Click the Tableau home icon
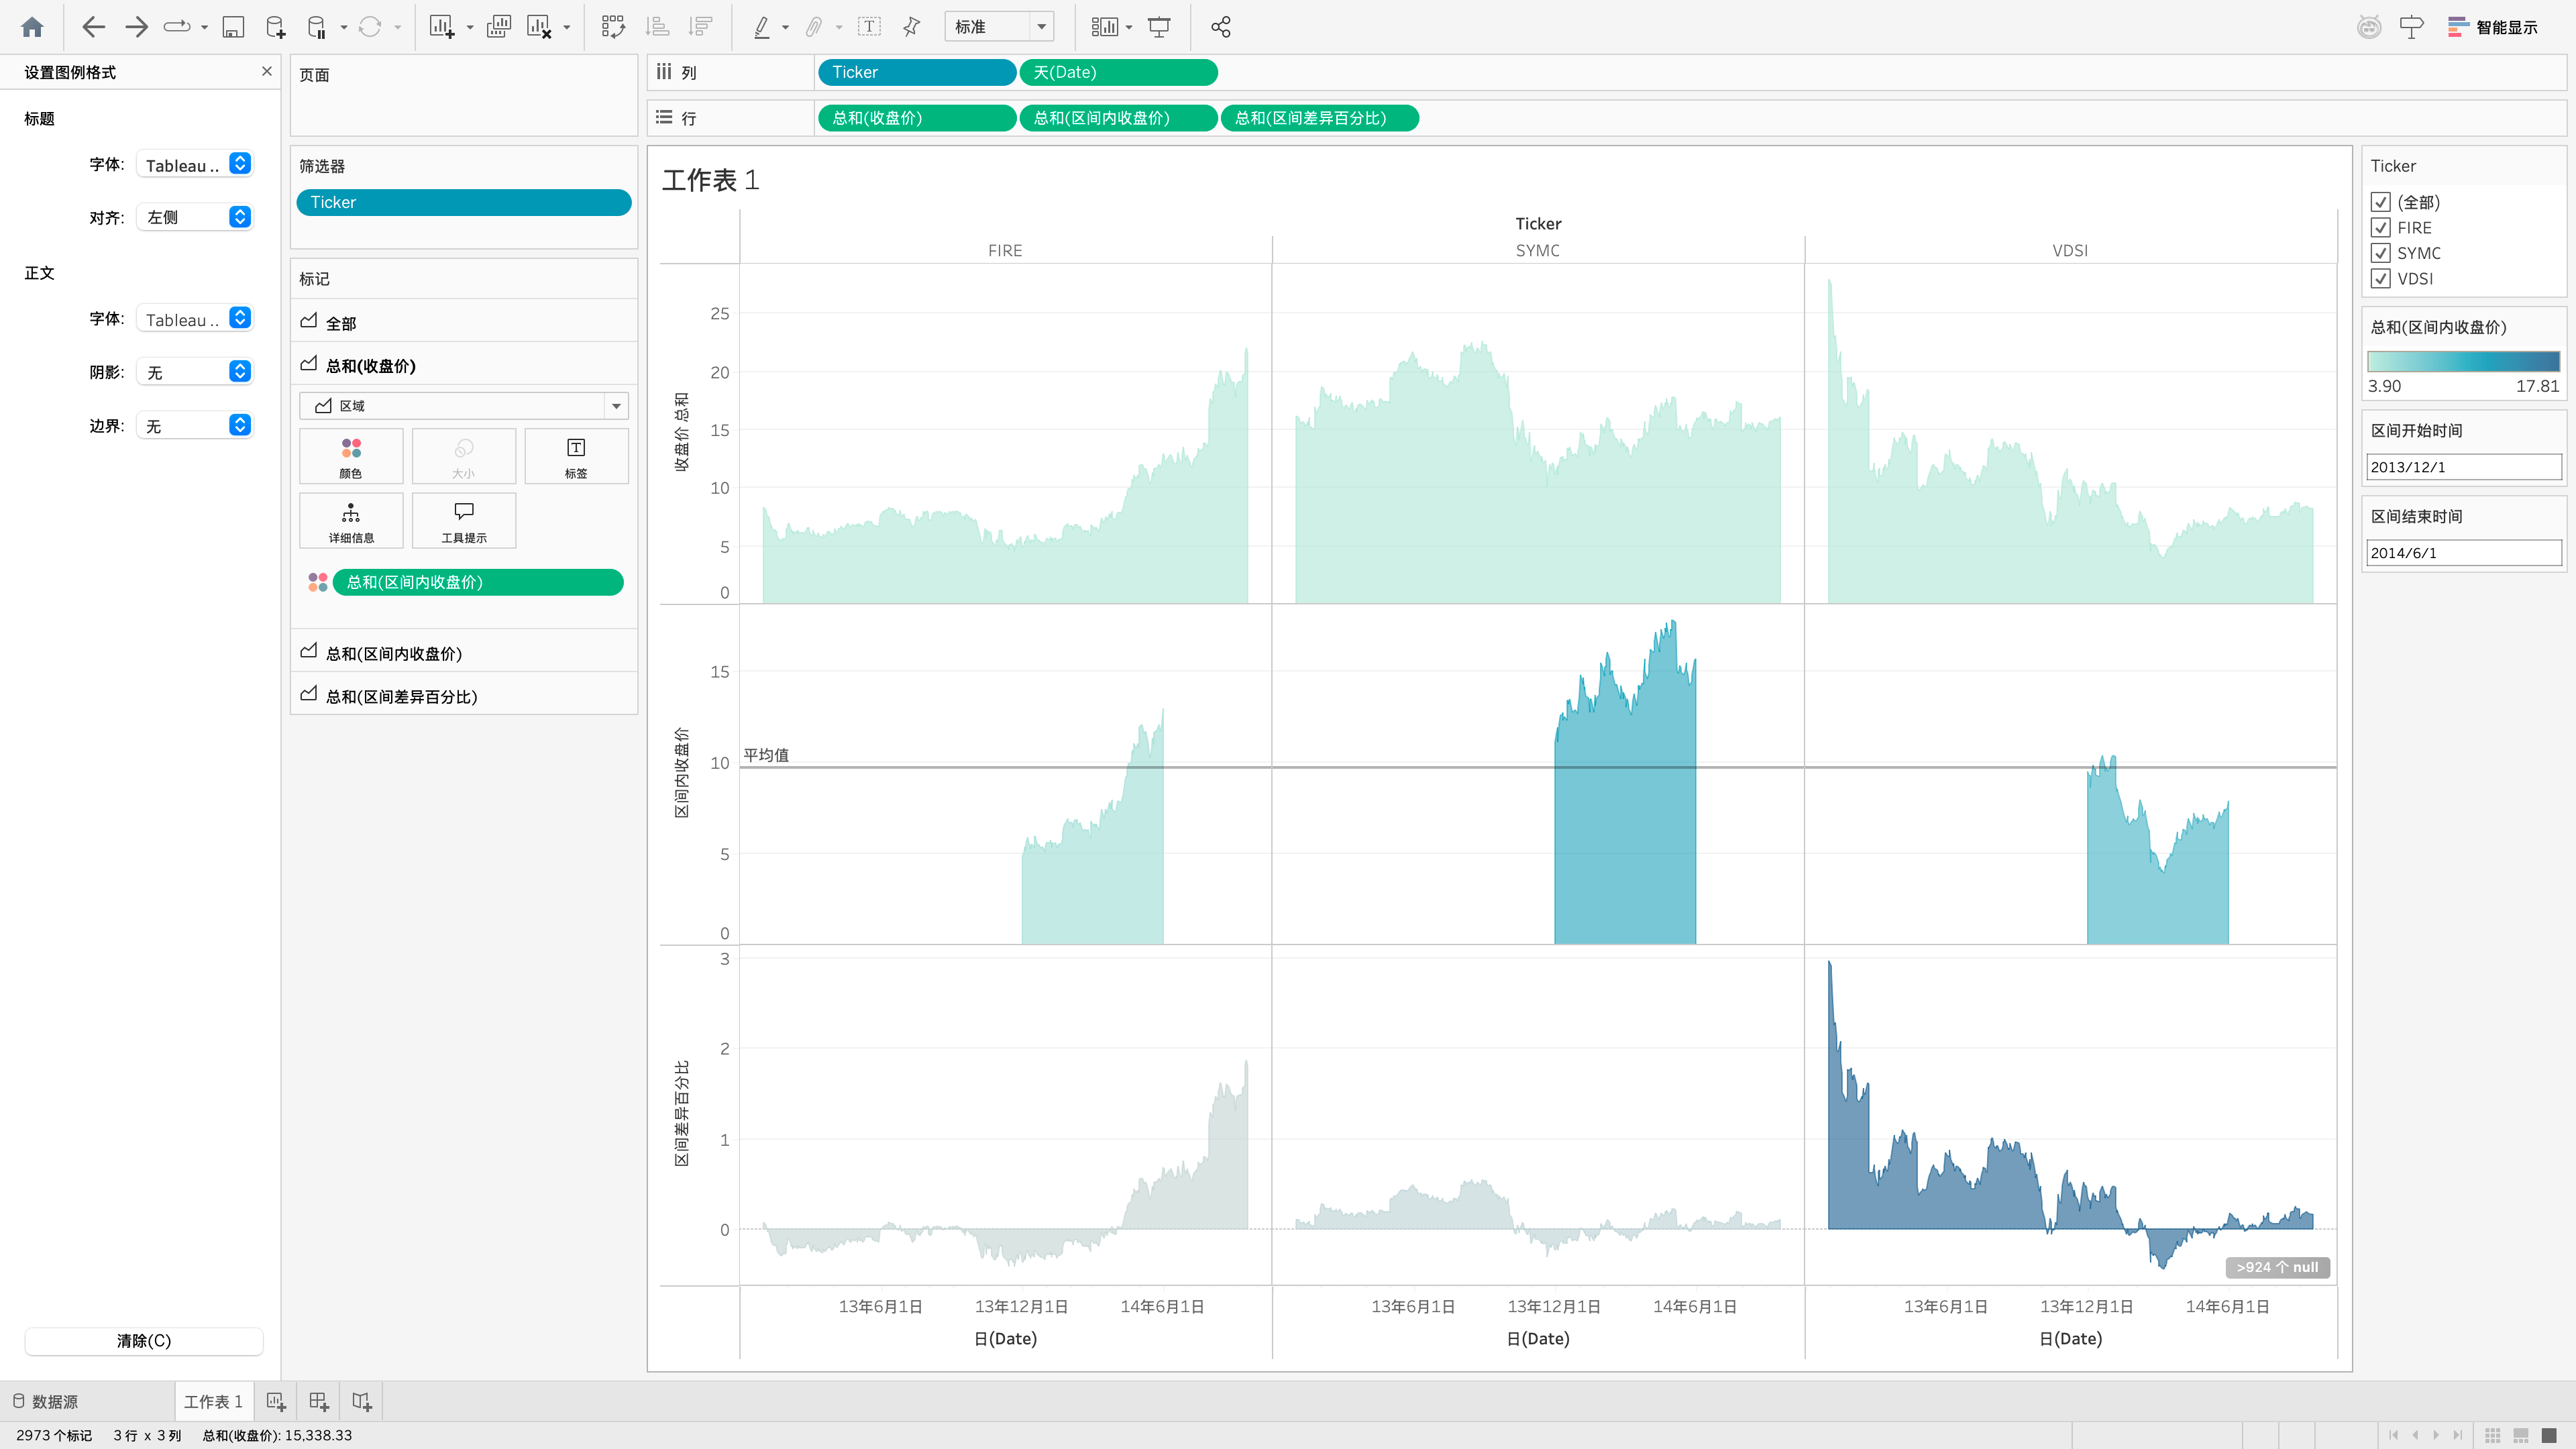 tap(32, 27)
